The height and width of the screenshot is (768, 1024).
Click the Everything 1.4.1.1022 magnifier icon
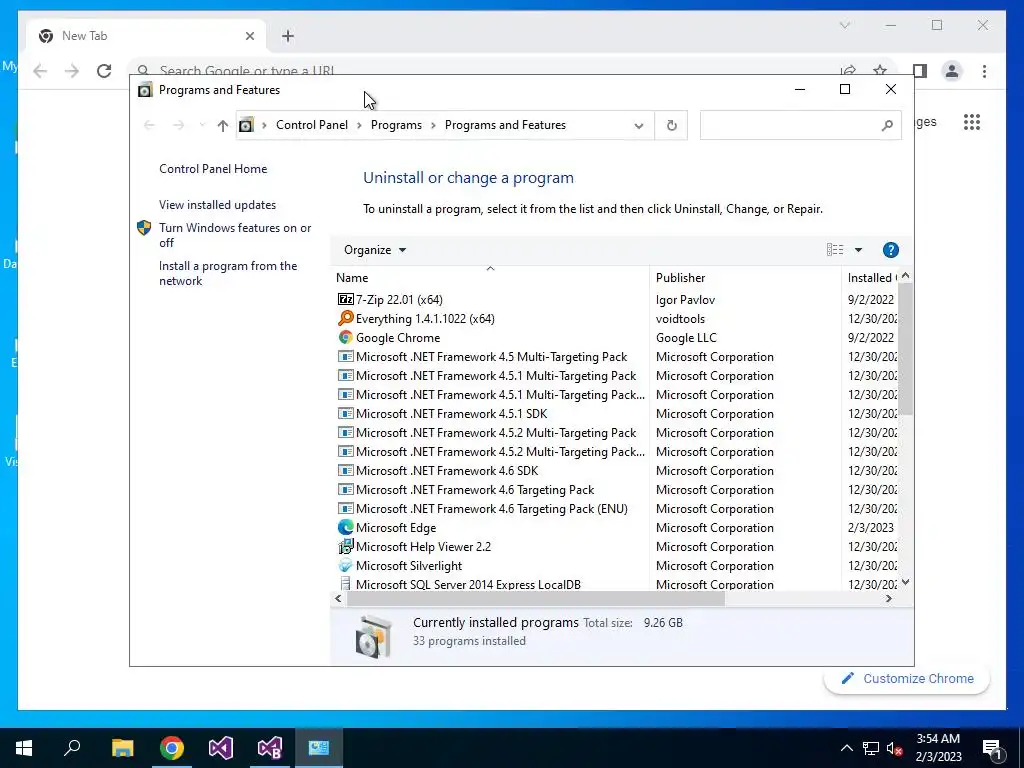pyautogui.click(x=345, y=318)
